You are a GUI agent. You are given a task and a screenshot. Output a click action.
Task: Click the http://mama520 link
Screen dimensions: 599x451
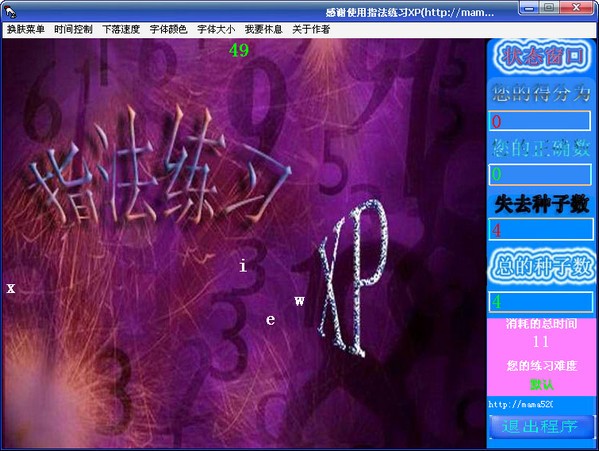(521, 404)
